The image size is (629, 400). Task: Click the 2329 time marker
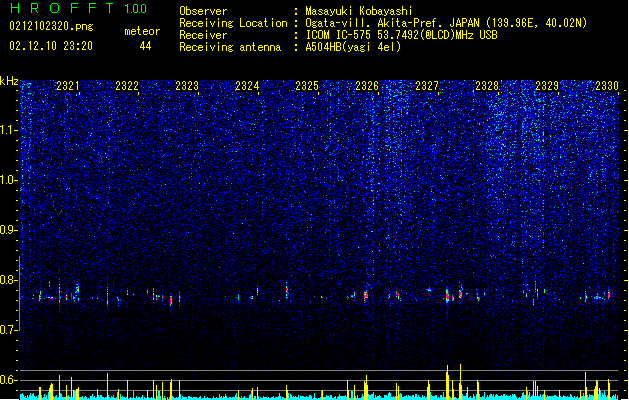tap(547, 85)
